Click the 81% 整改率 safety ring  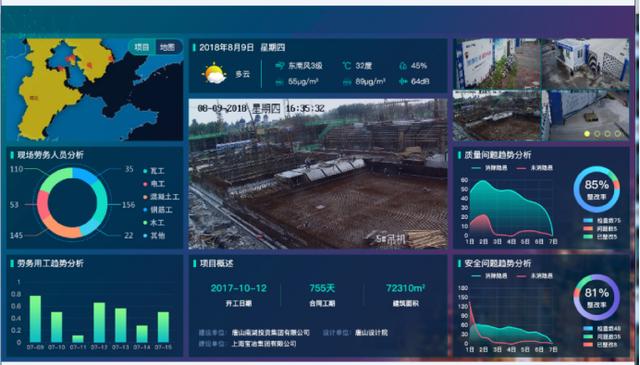coord(596,298)
